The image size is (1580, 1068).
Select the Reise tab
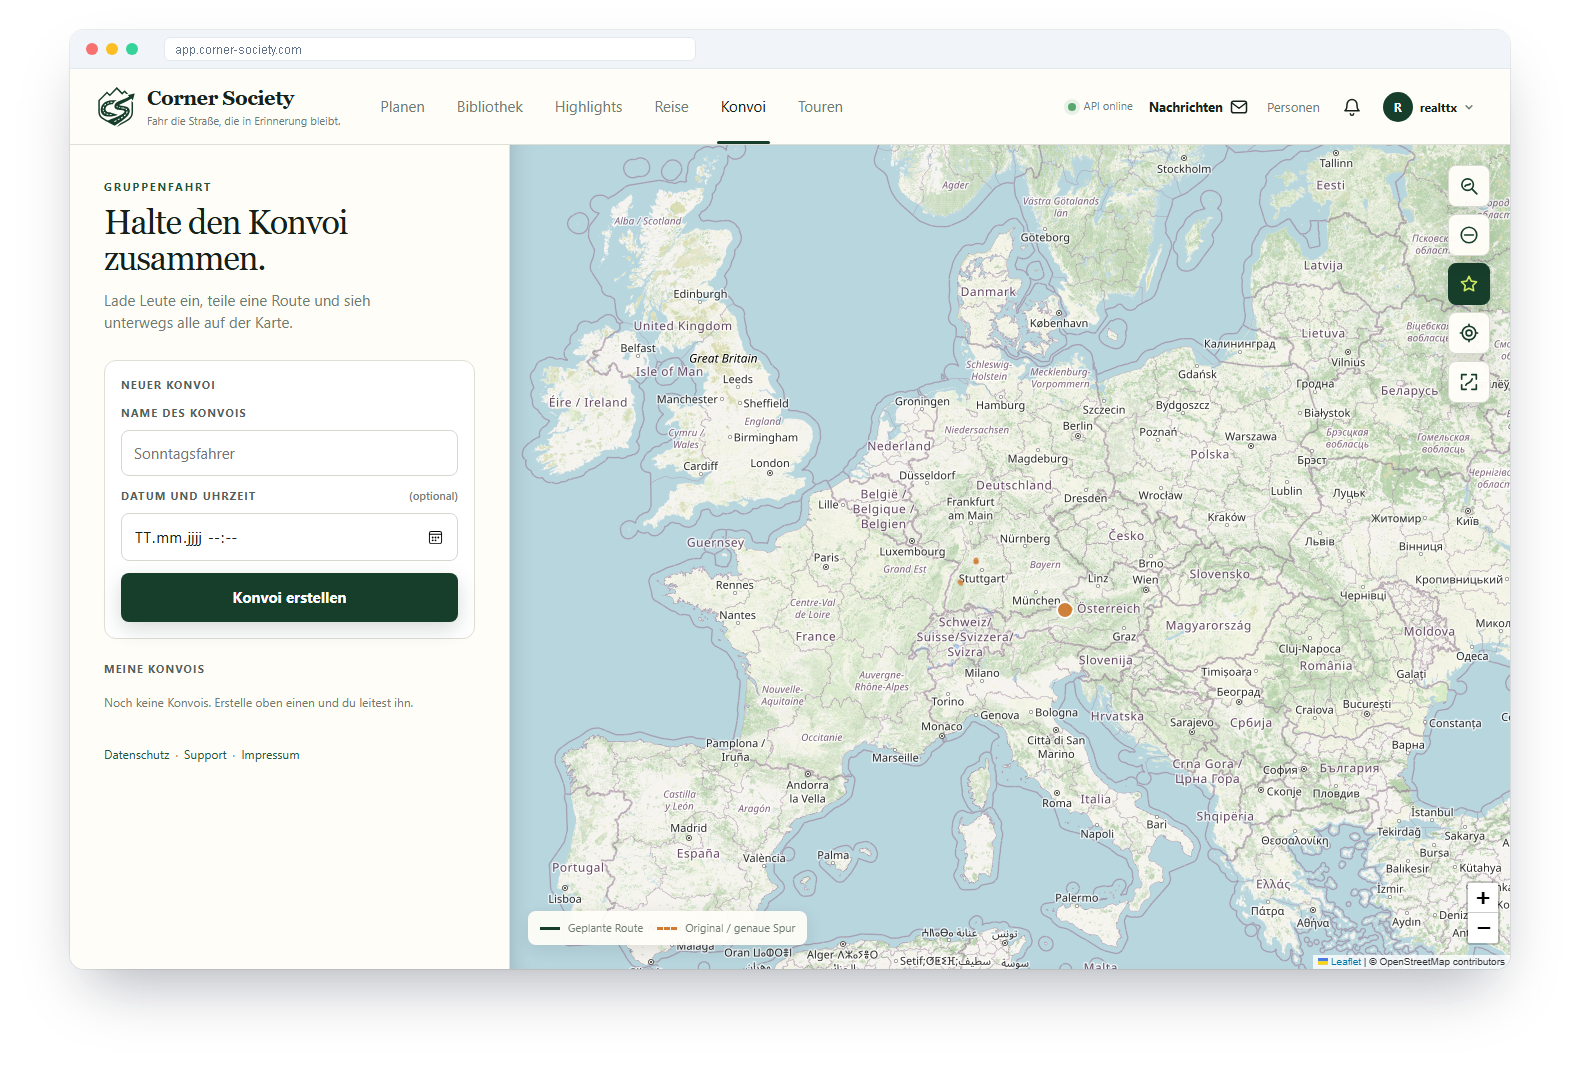point(671,107)
